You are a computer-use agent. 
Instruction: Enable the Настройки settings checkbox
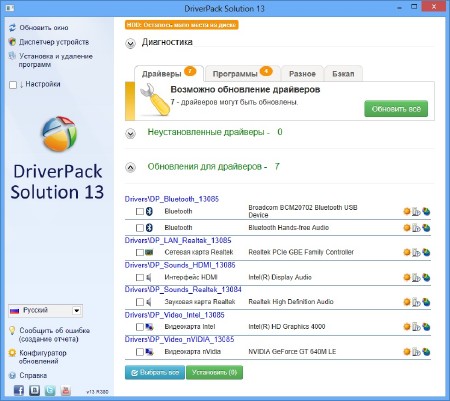click(x=13, y=85)
